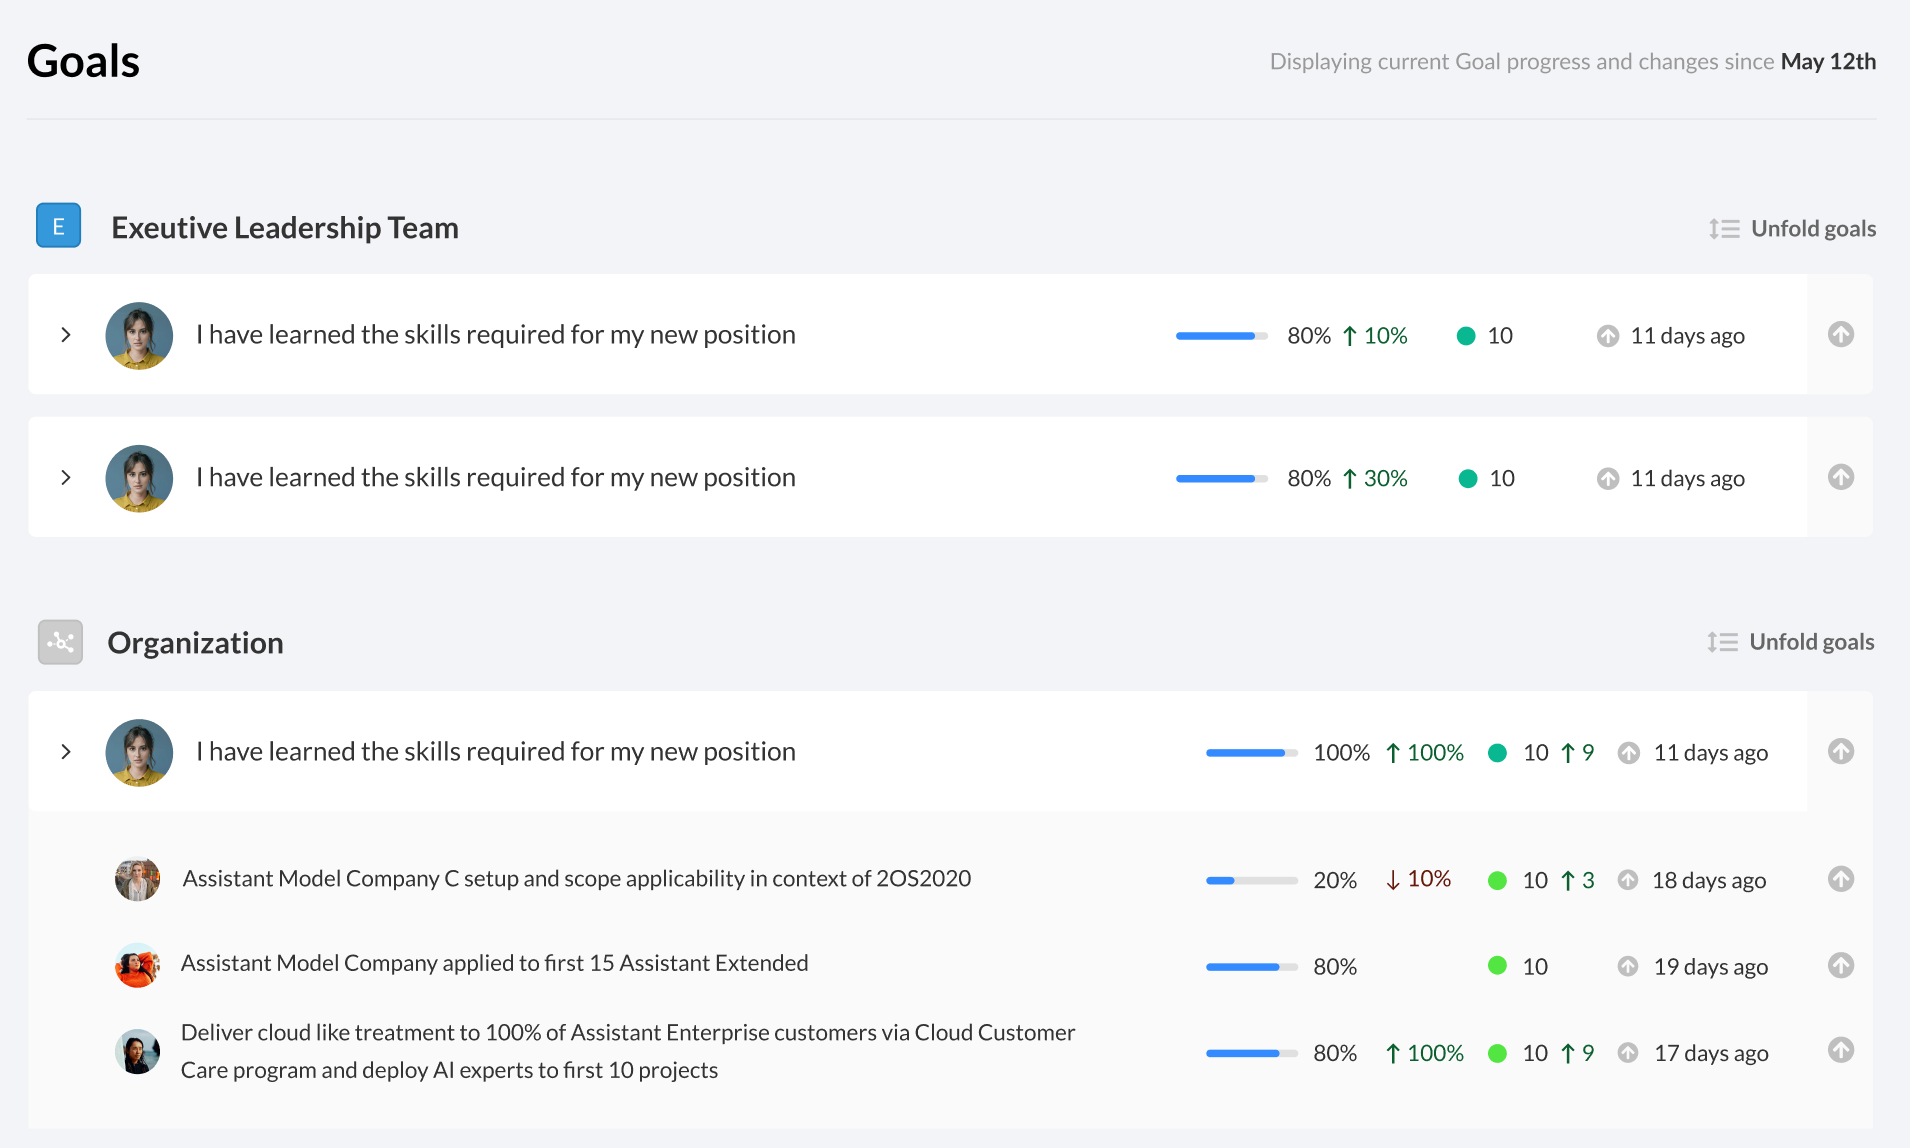Click the '↑ 30%' change value
1910x1148 pixels.
coord(1375,478)
